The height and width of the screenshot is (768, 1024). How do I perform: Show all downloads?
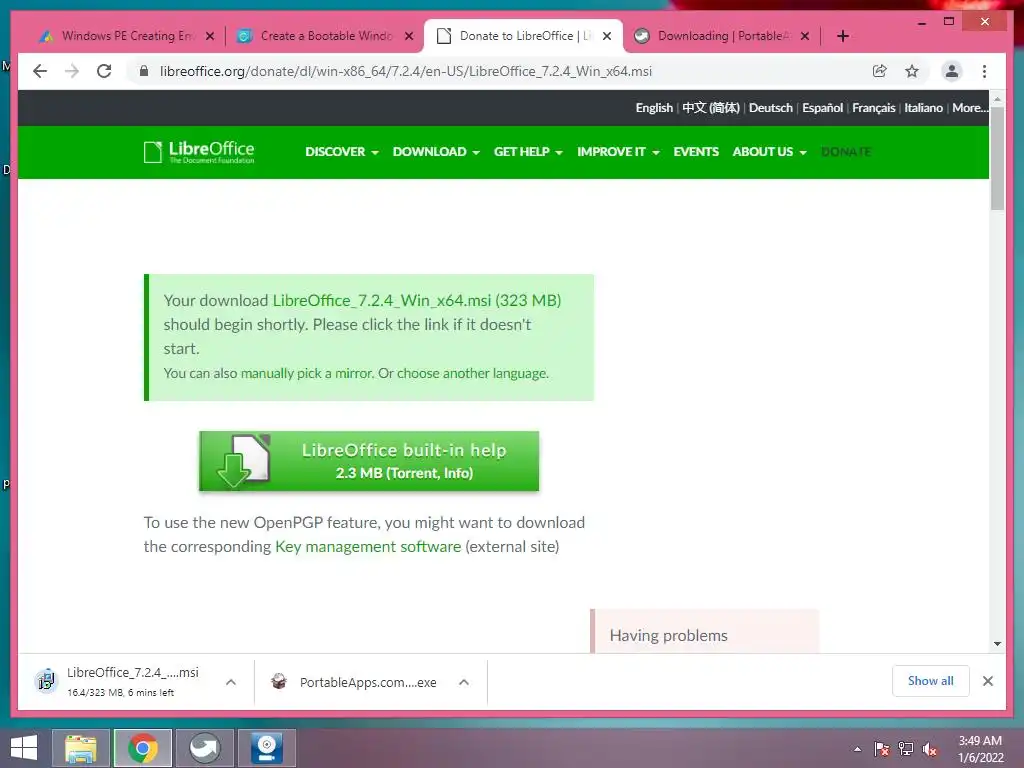tap(931, 681)
